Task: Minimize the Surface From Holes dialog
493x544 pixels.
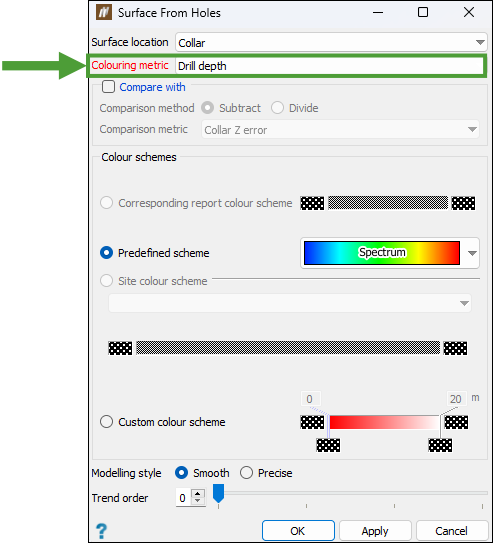Action: pyautogui.click(x=378, y=12)
